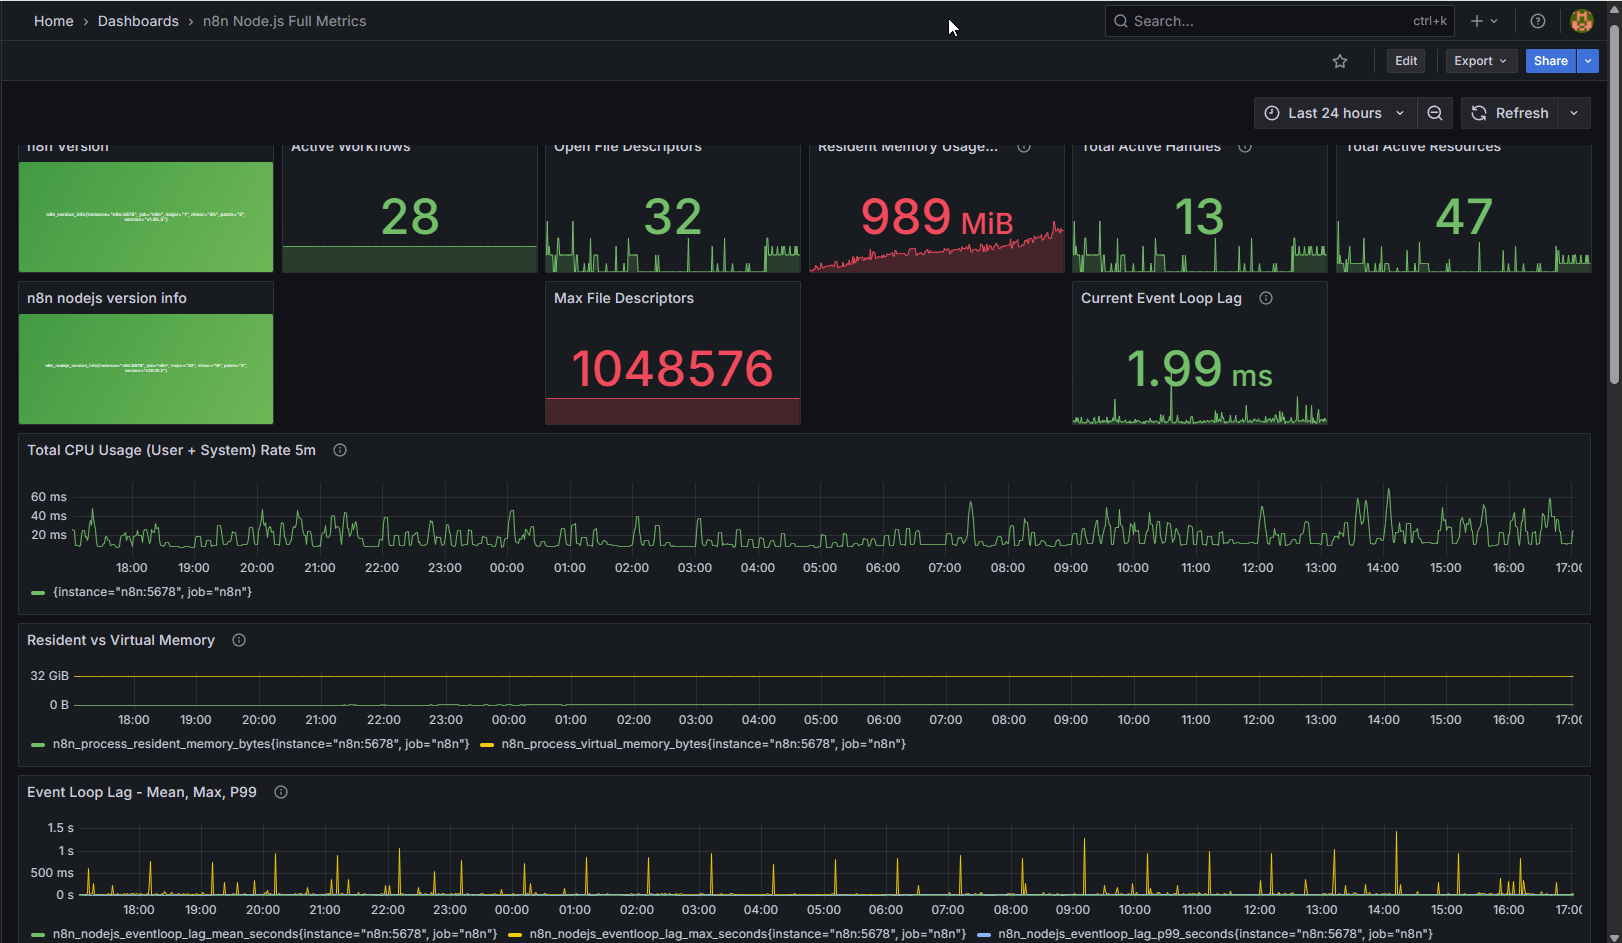Open help menu question mark icon
Screen dimensions: 1622x943
tap(1538, 21)
